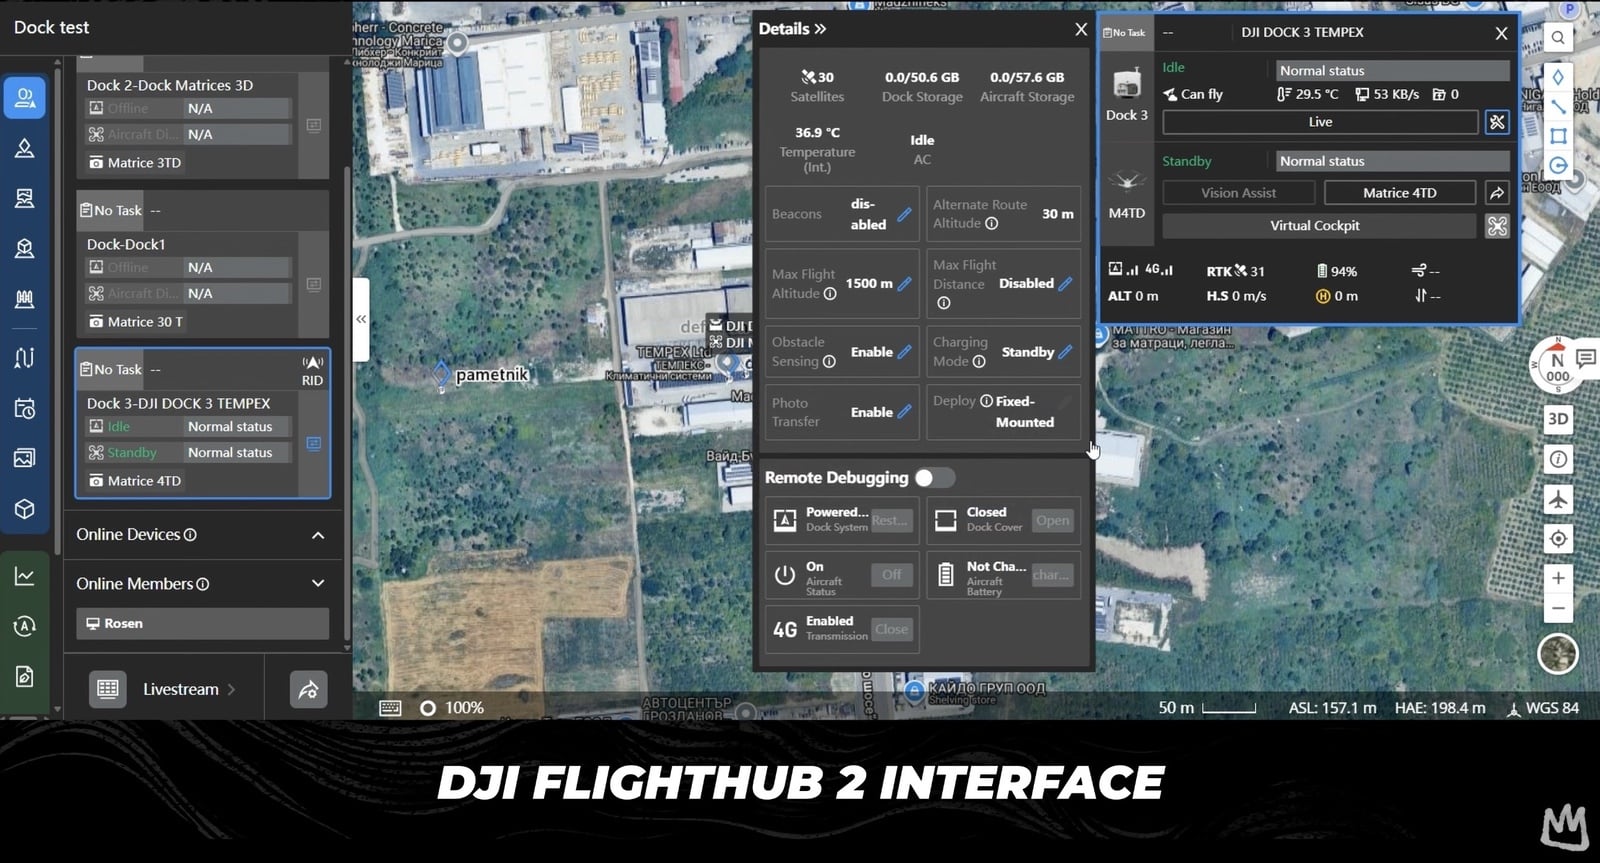Click the Vision Assist button
This screenshot has width=1600, height=863.
pyautogui.click(x=1238, y=193)
